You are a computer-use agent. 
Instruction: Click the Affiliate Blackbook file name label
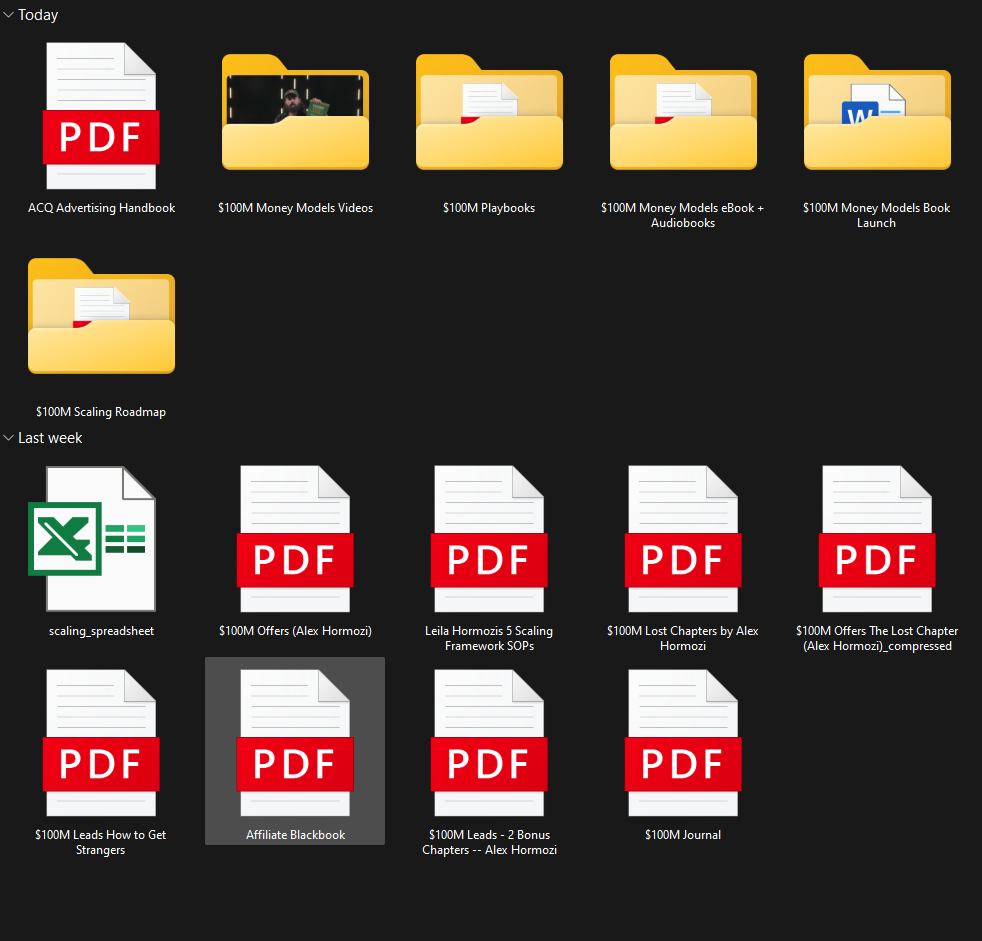point(295,835)
